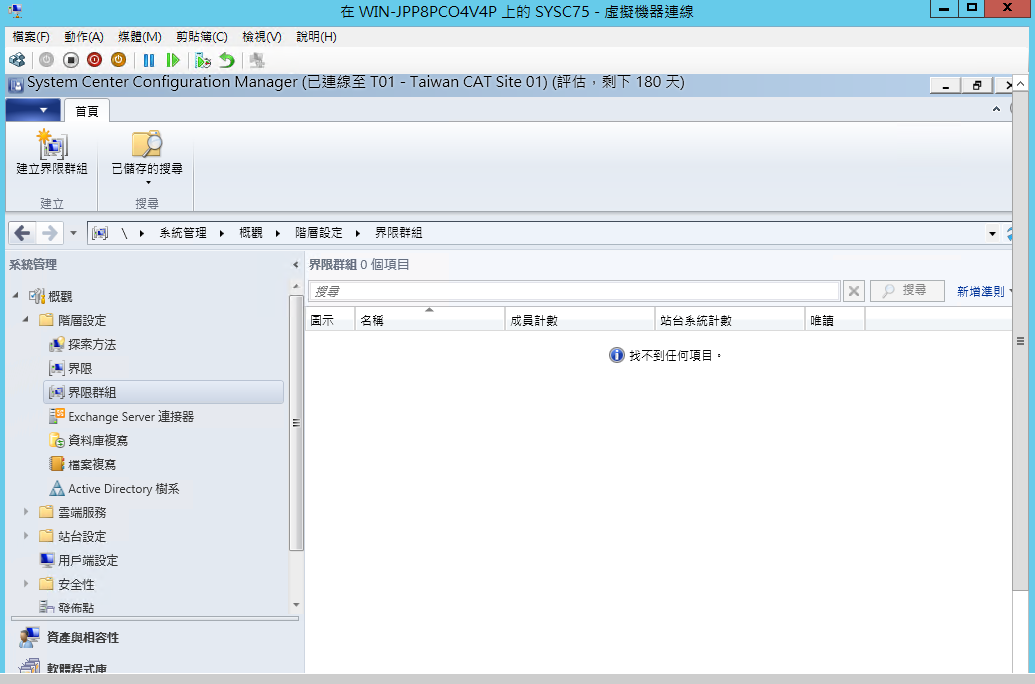
Task: Sort by the 圖示 column header
Action: (330, 320)
